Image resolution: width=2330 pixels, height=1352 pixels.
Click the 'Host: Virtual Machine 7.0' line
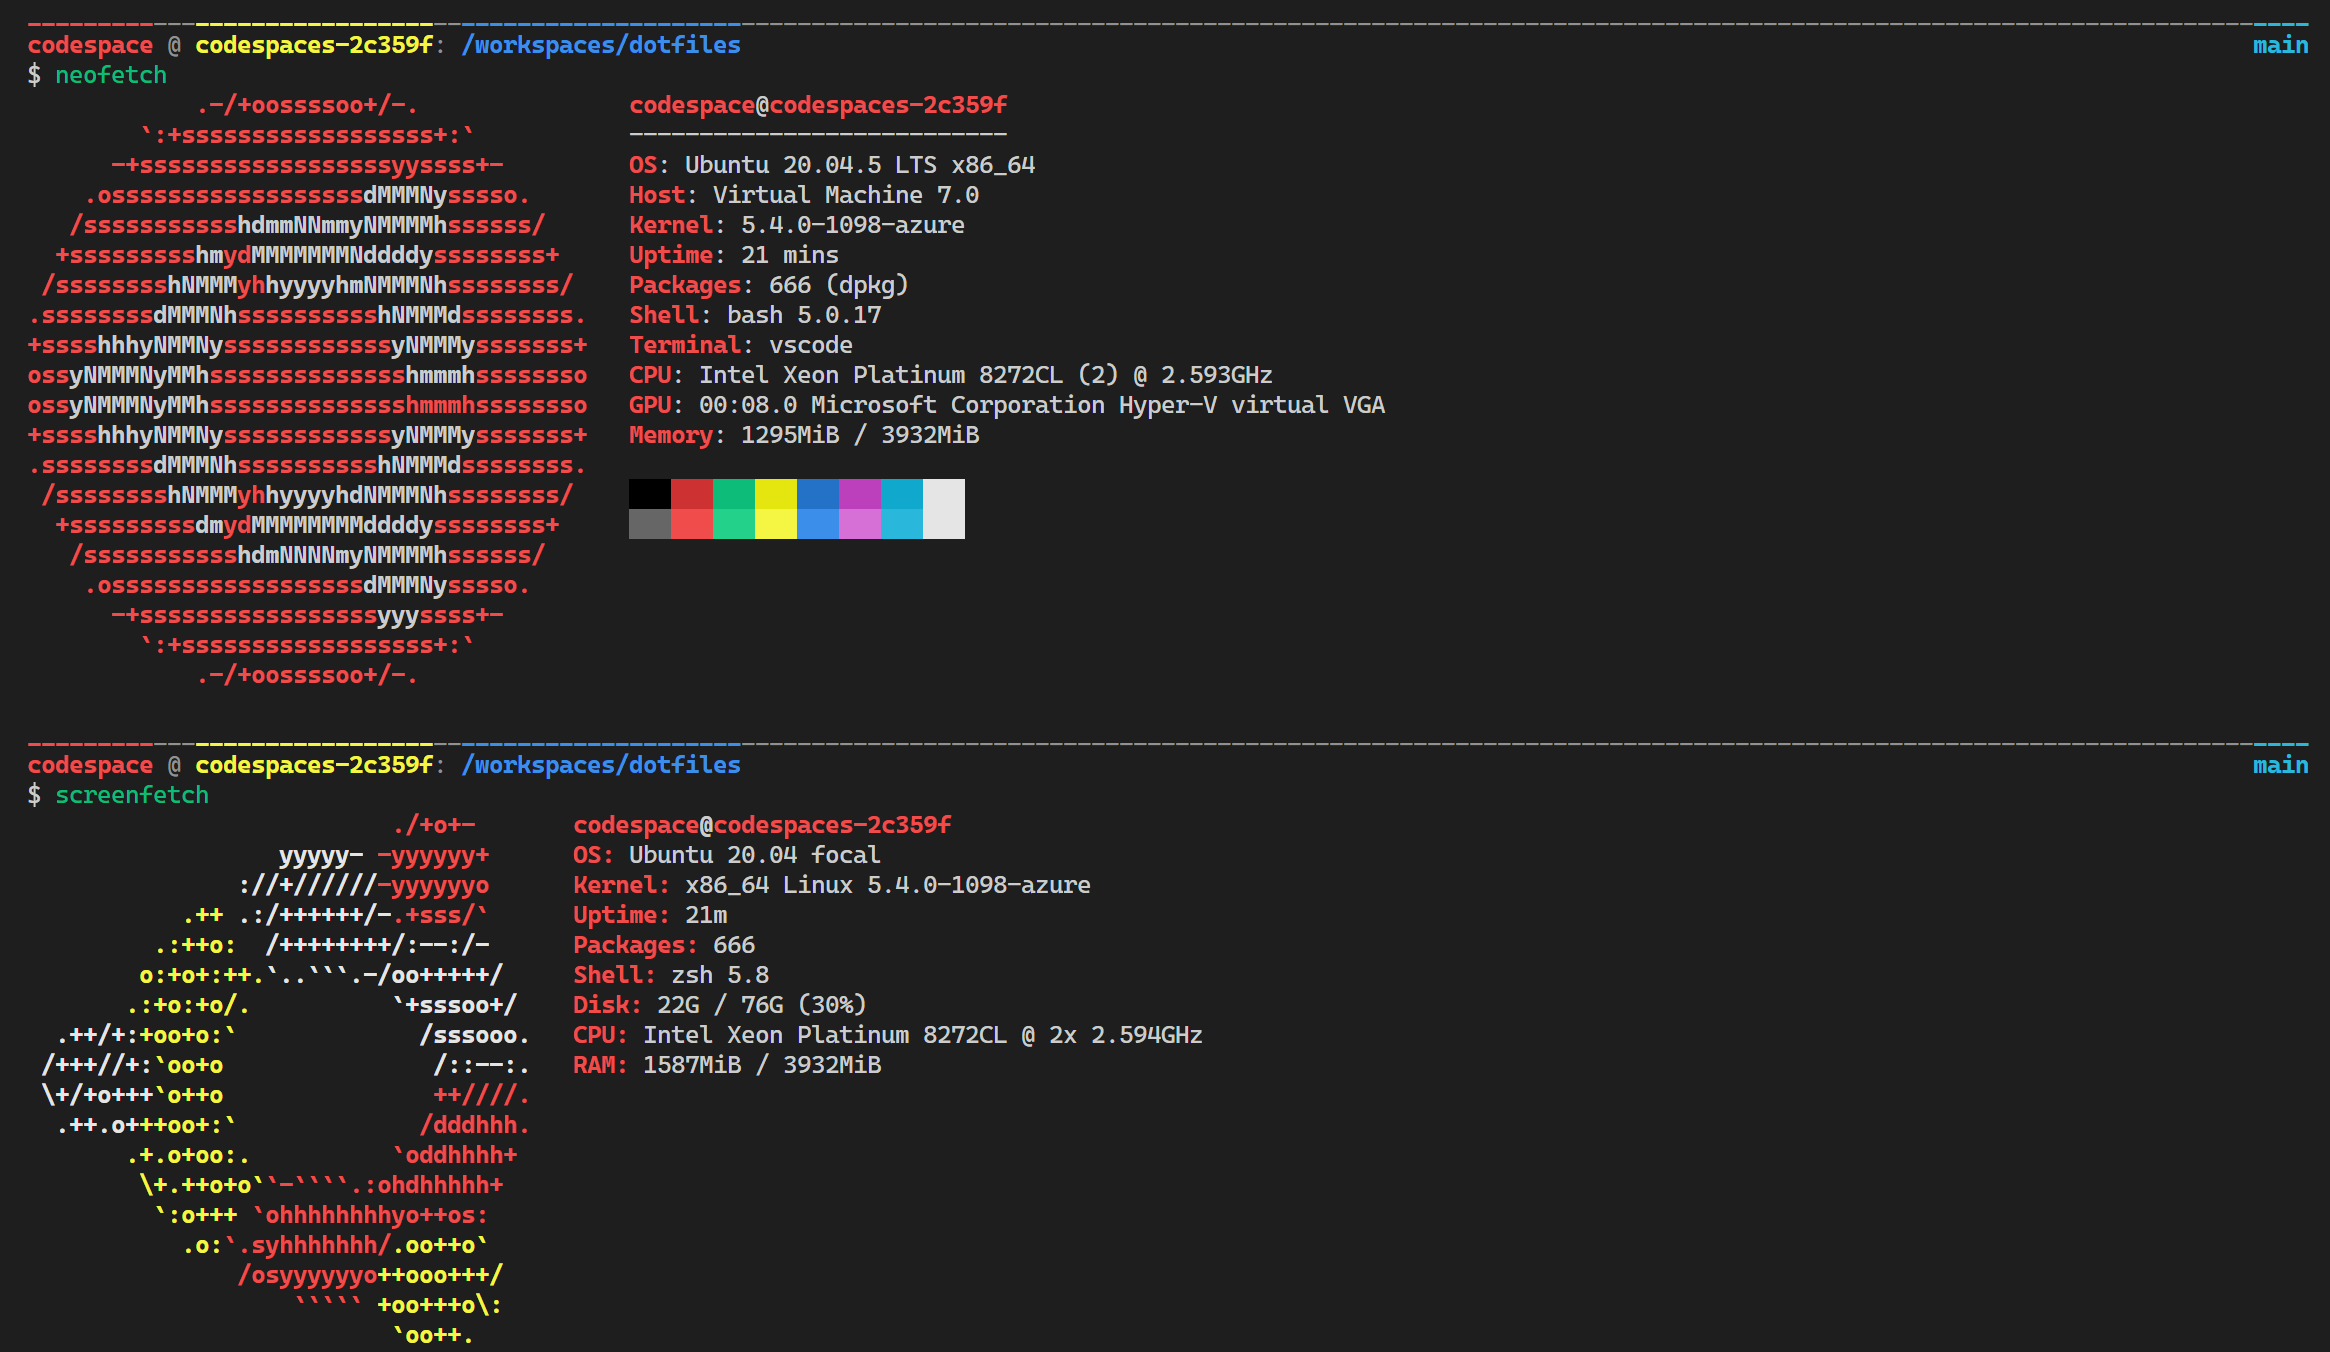804,195
